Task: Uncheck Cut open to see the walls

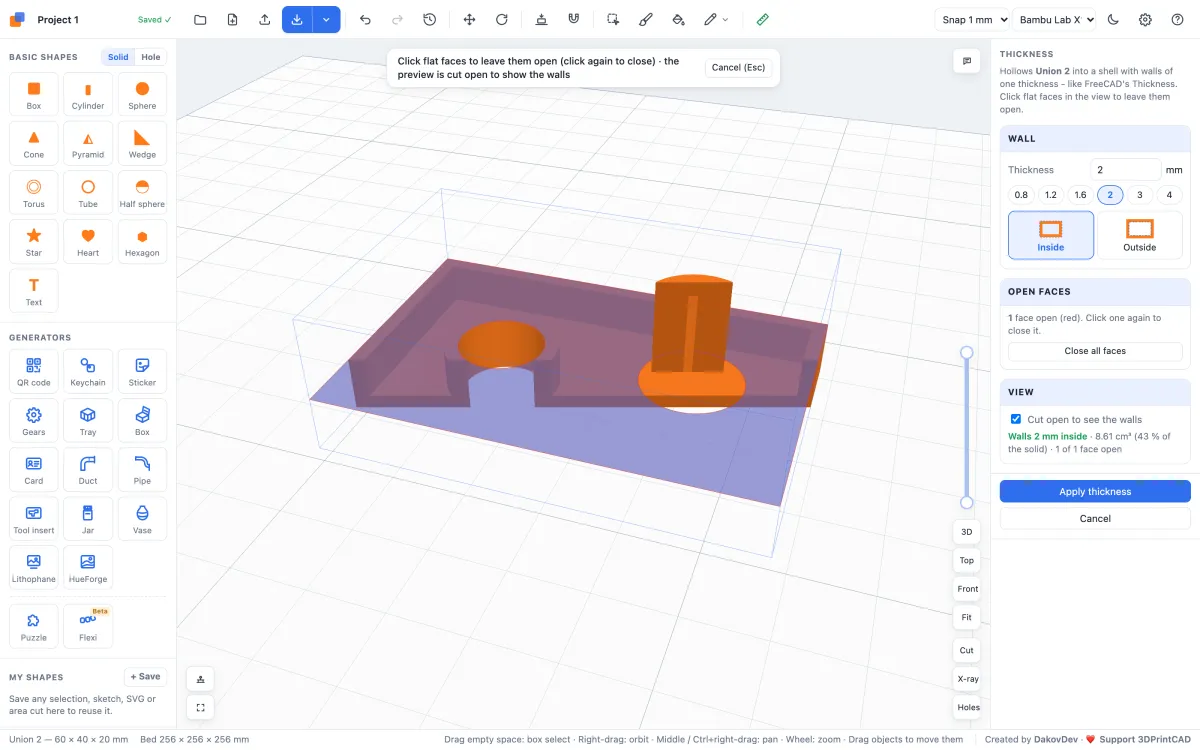Action: point(1016,420)
